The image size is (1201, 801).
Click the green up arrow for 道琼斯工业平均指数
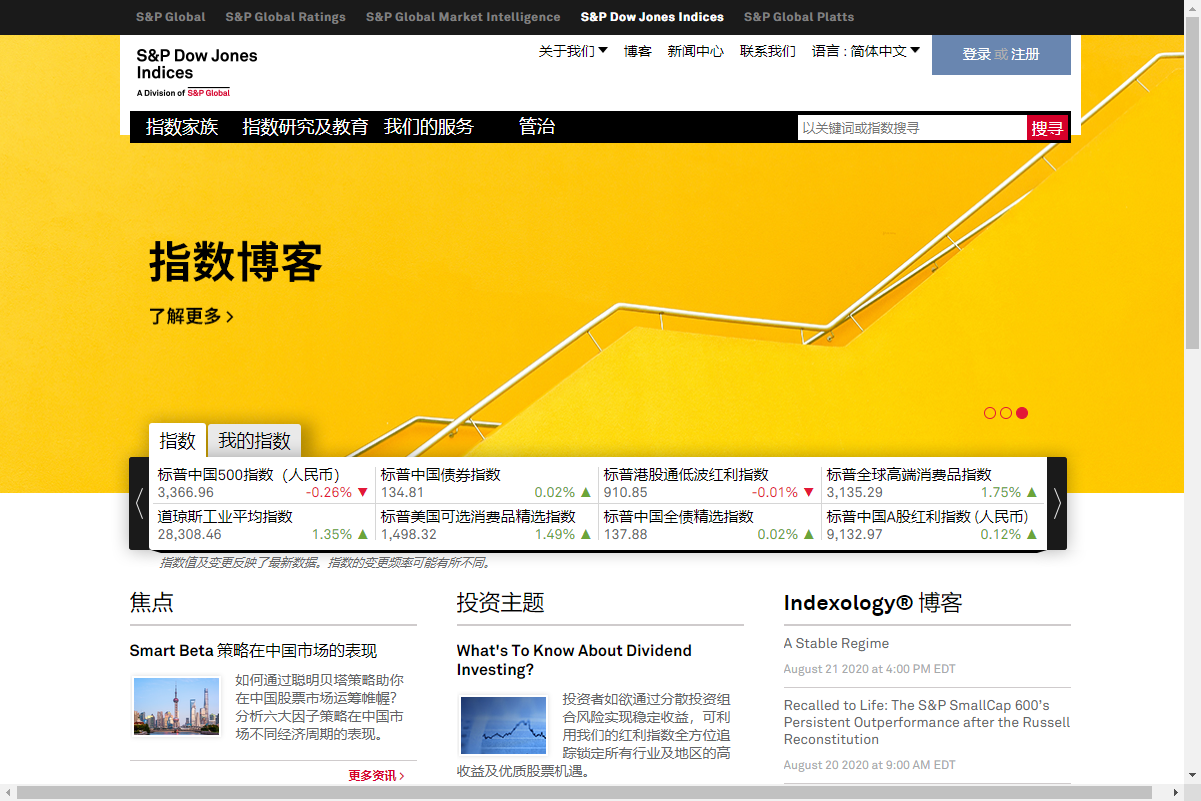point(363,535)
